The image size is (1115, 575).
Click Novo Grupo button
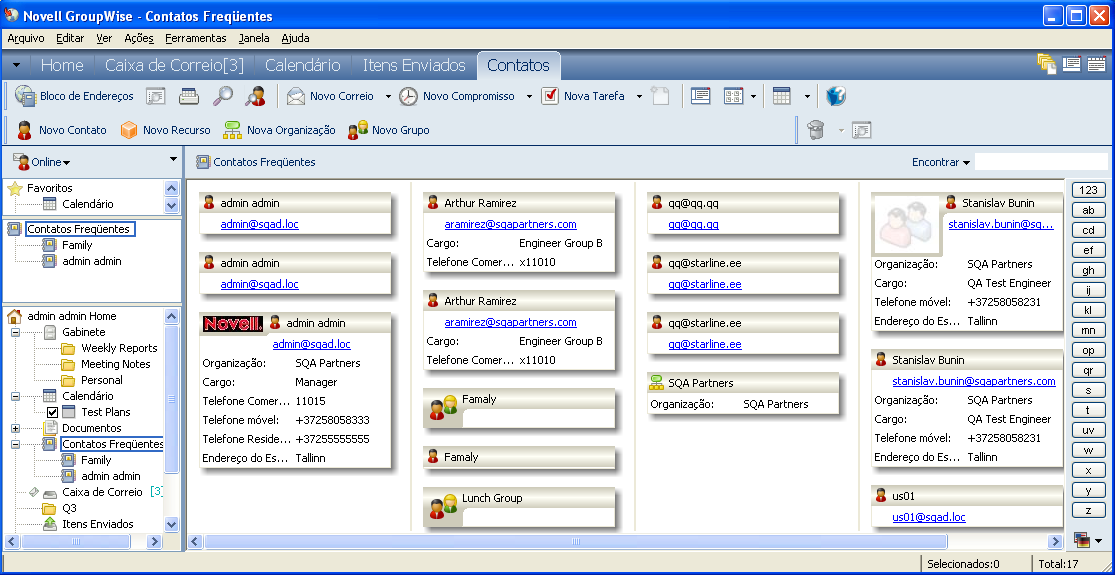[388, 130]
